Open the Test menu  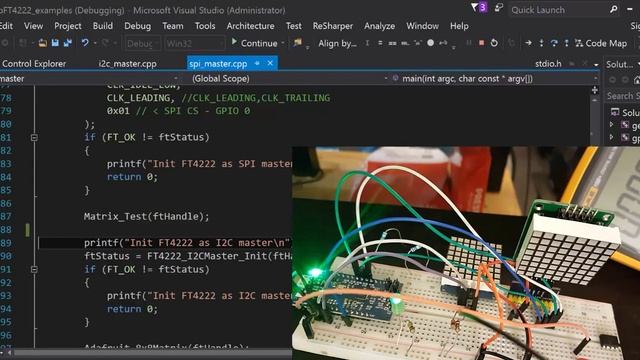[293, 26]
